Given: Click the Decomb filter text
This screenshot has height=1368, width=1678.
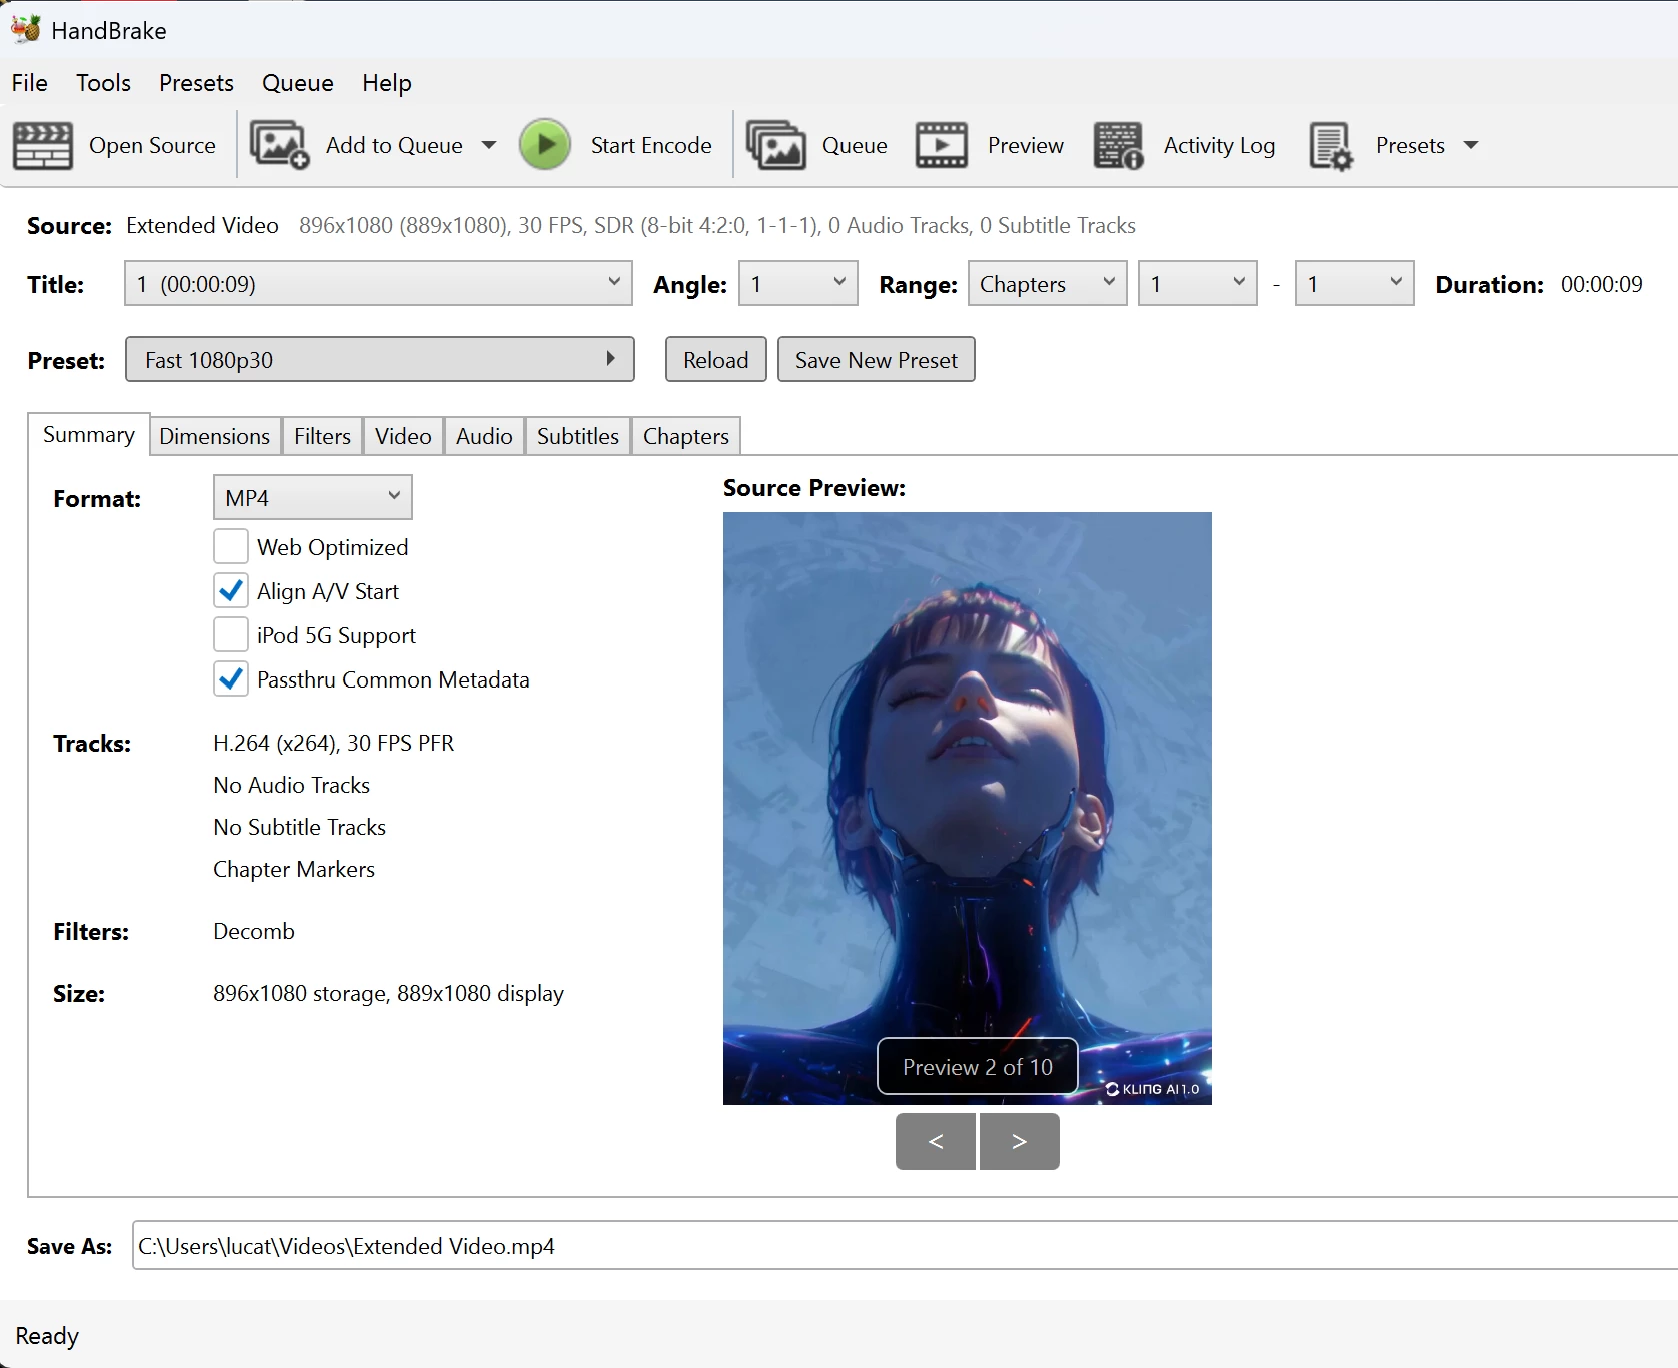Looking at the screenshot, I should click(x=254, y=931).
